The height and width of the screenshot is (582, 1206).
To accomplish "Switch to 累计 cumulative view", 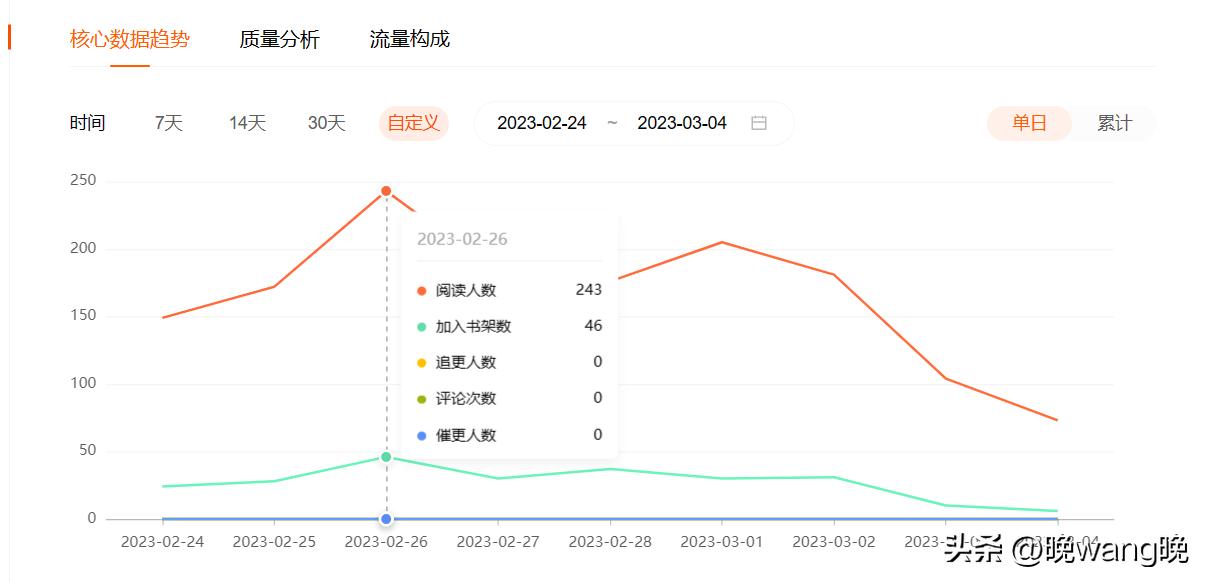I will [x=1116, y=122].
